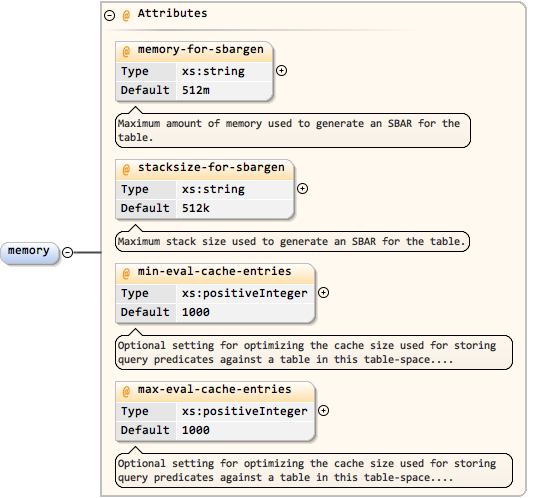The width and height of the screenshot is (544, 498).
Task: Click the max-eval-cache-entries description annotation
Action: pos(314,470)
